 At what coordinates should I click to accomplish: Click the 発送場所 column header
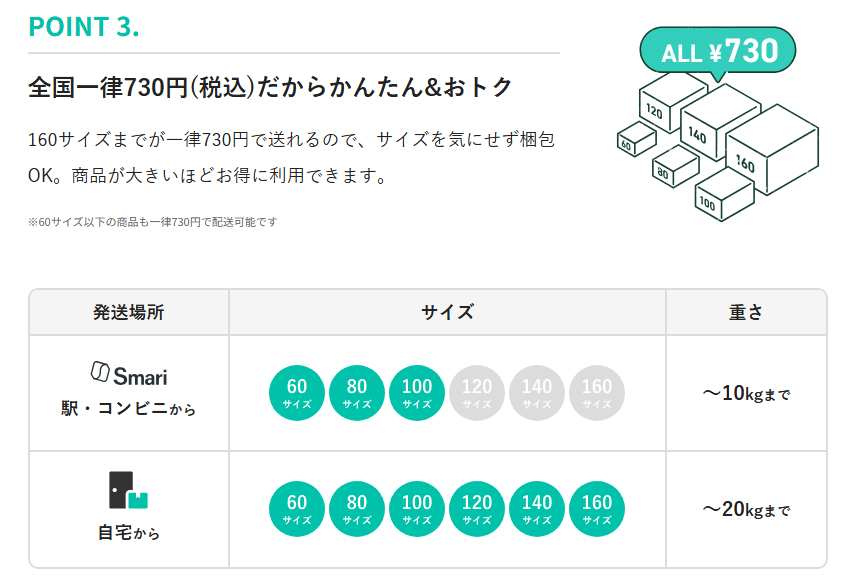point(129,312)
